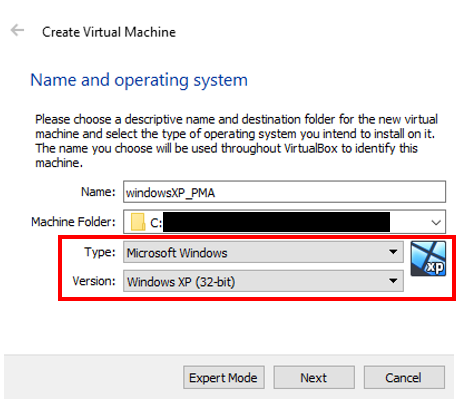Click the descriptive paragraph starting 'Please choose'

[x=236, y=141]
